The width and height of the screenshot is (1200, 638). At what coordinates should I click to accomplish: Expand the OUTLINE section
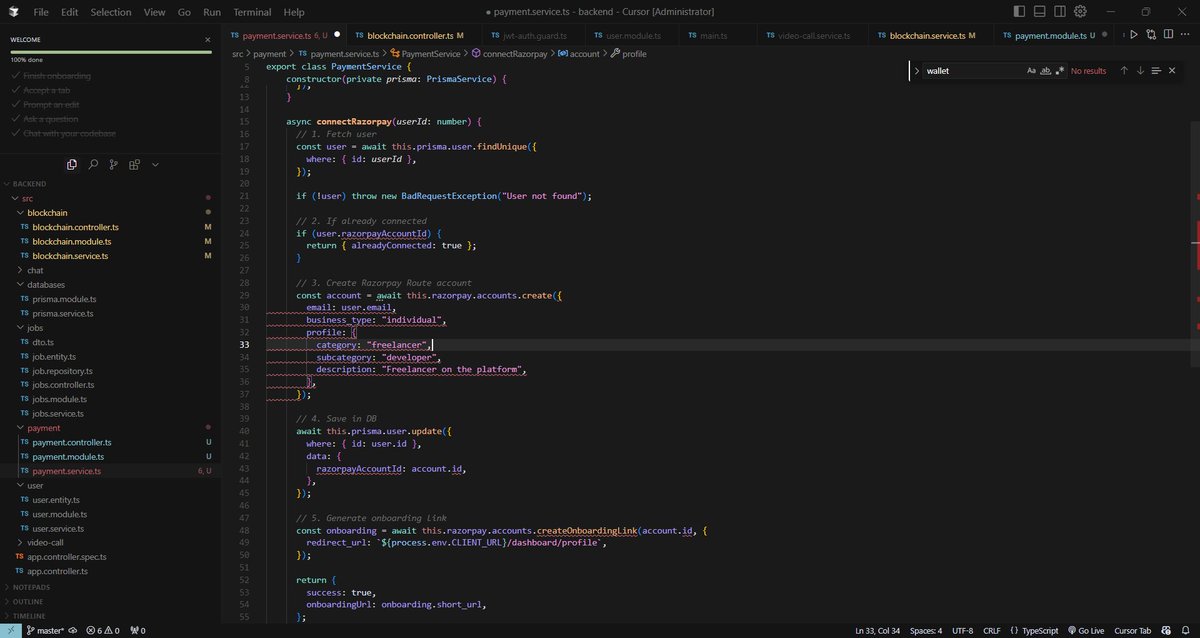point(108,601)
